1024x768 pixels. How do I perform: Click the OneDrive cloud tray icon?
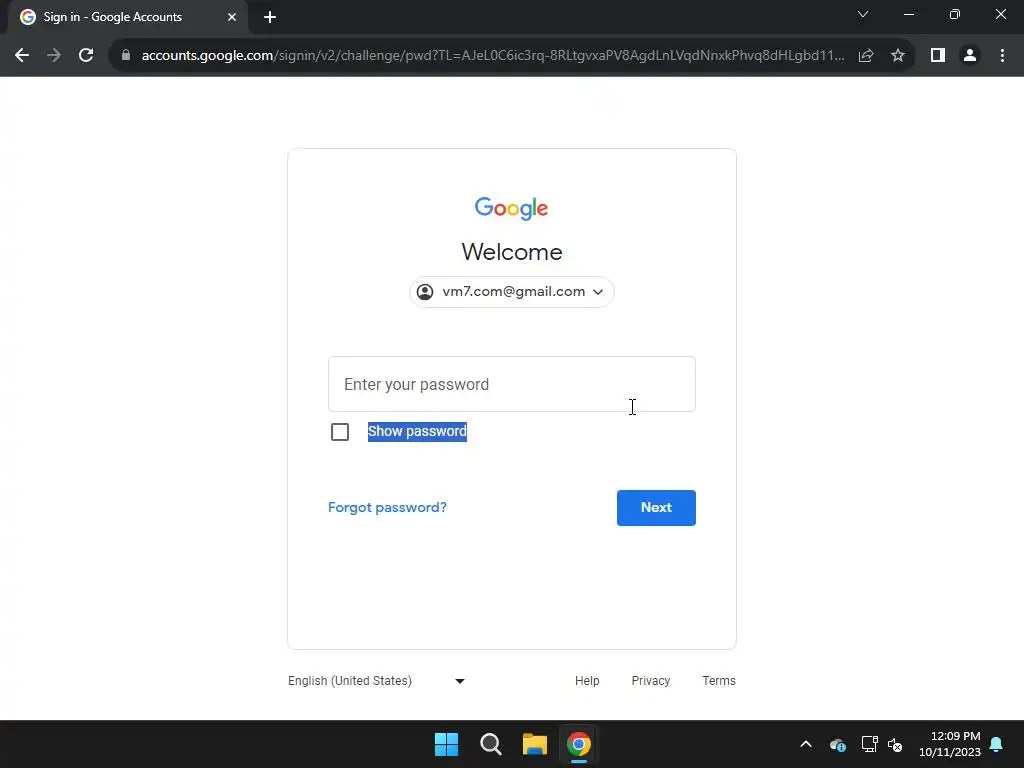(838, 744)
